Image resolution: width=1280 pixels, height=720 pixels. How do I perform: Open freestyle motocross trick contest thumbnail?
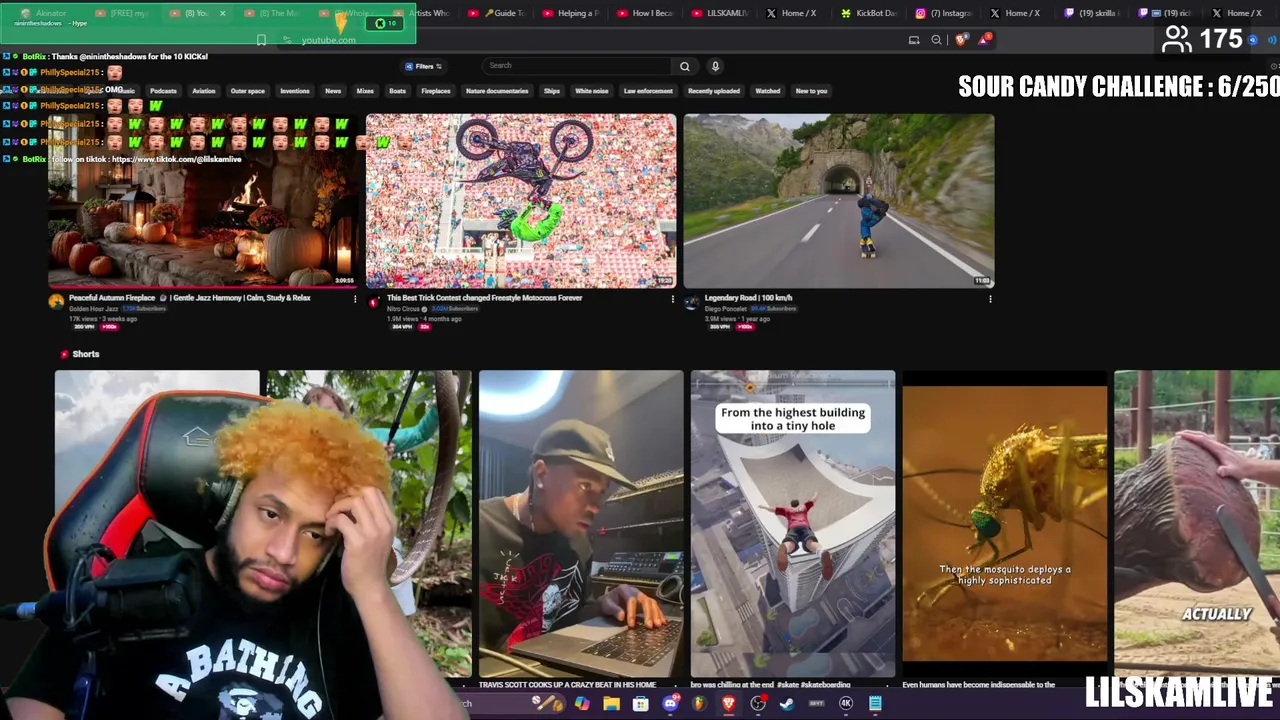click(521, 201)
